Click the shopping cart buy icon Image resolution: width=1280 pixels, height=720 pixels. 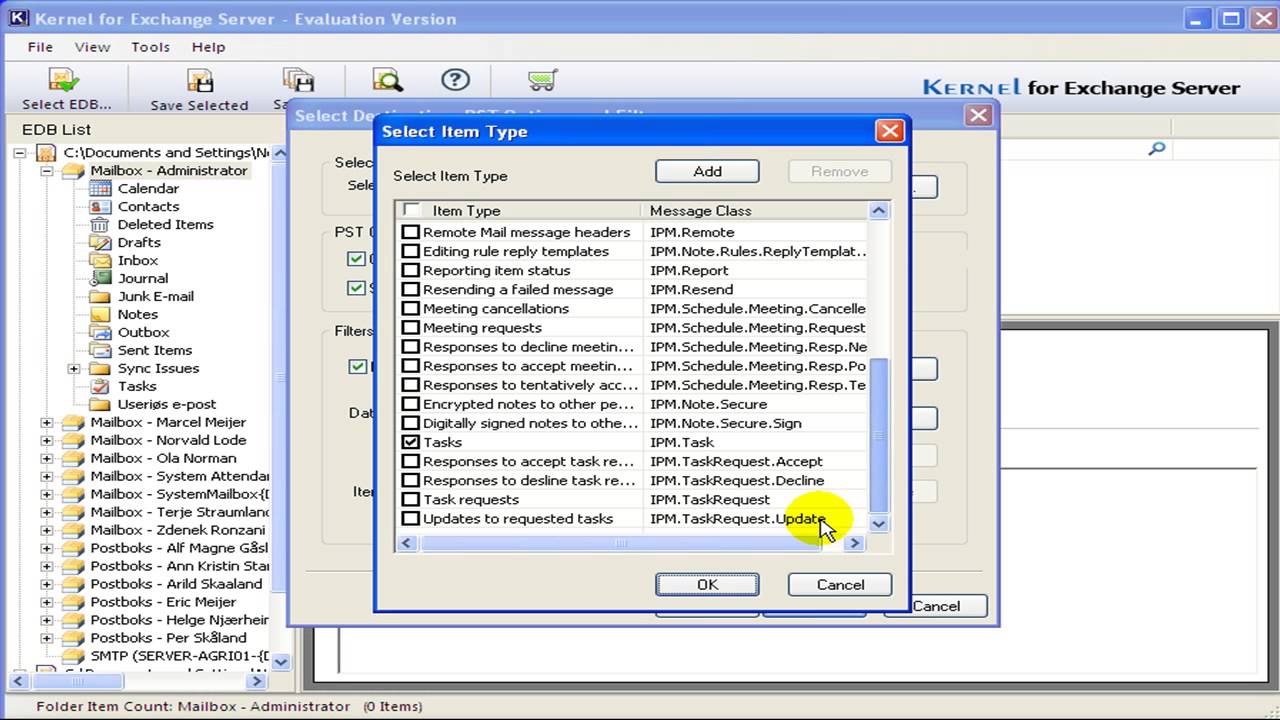pyautogui.click(x=542, y=80)
